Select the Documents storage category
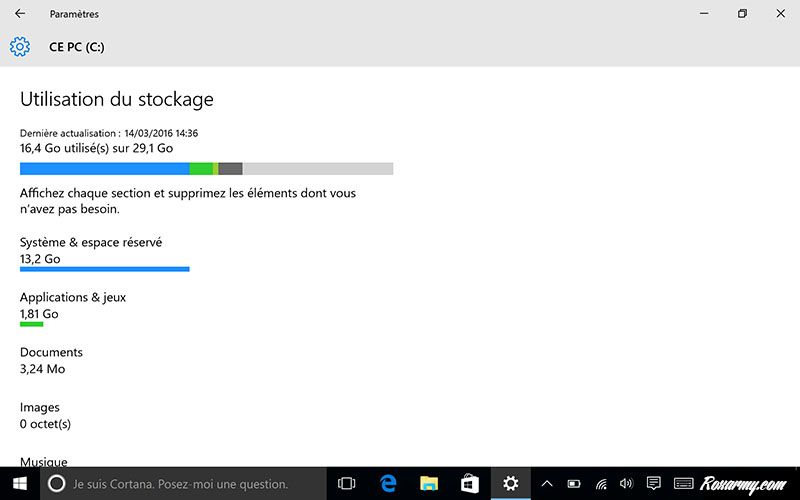 tap(51, 360)
